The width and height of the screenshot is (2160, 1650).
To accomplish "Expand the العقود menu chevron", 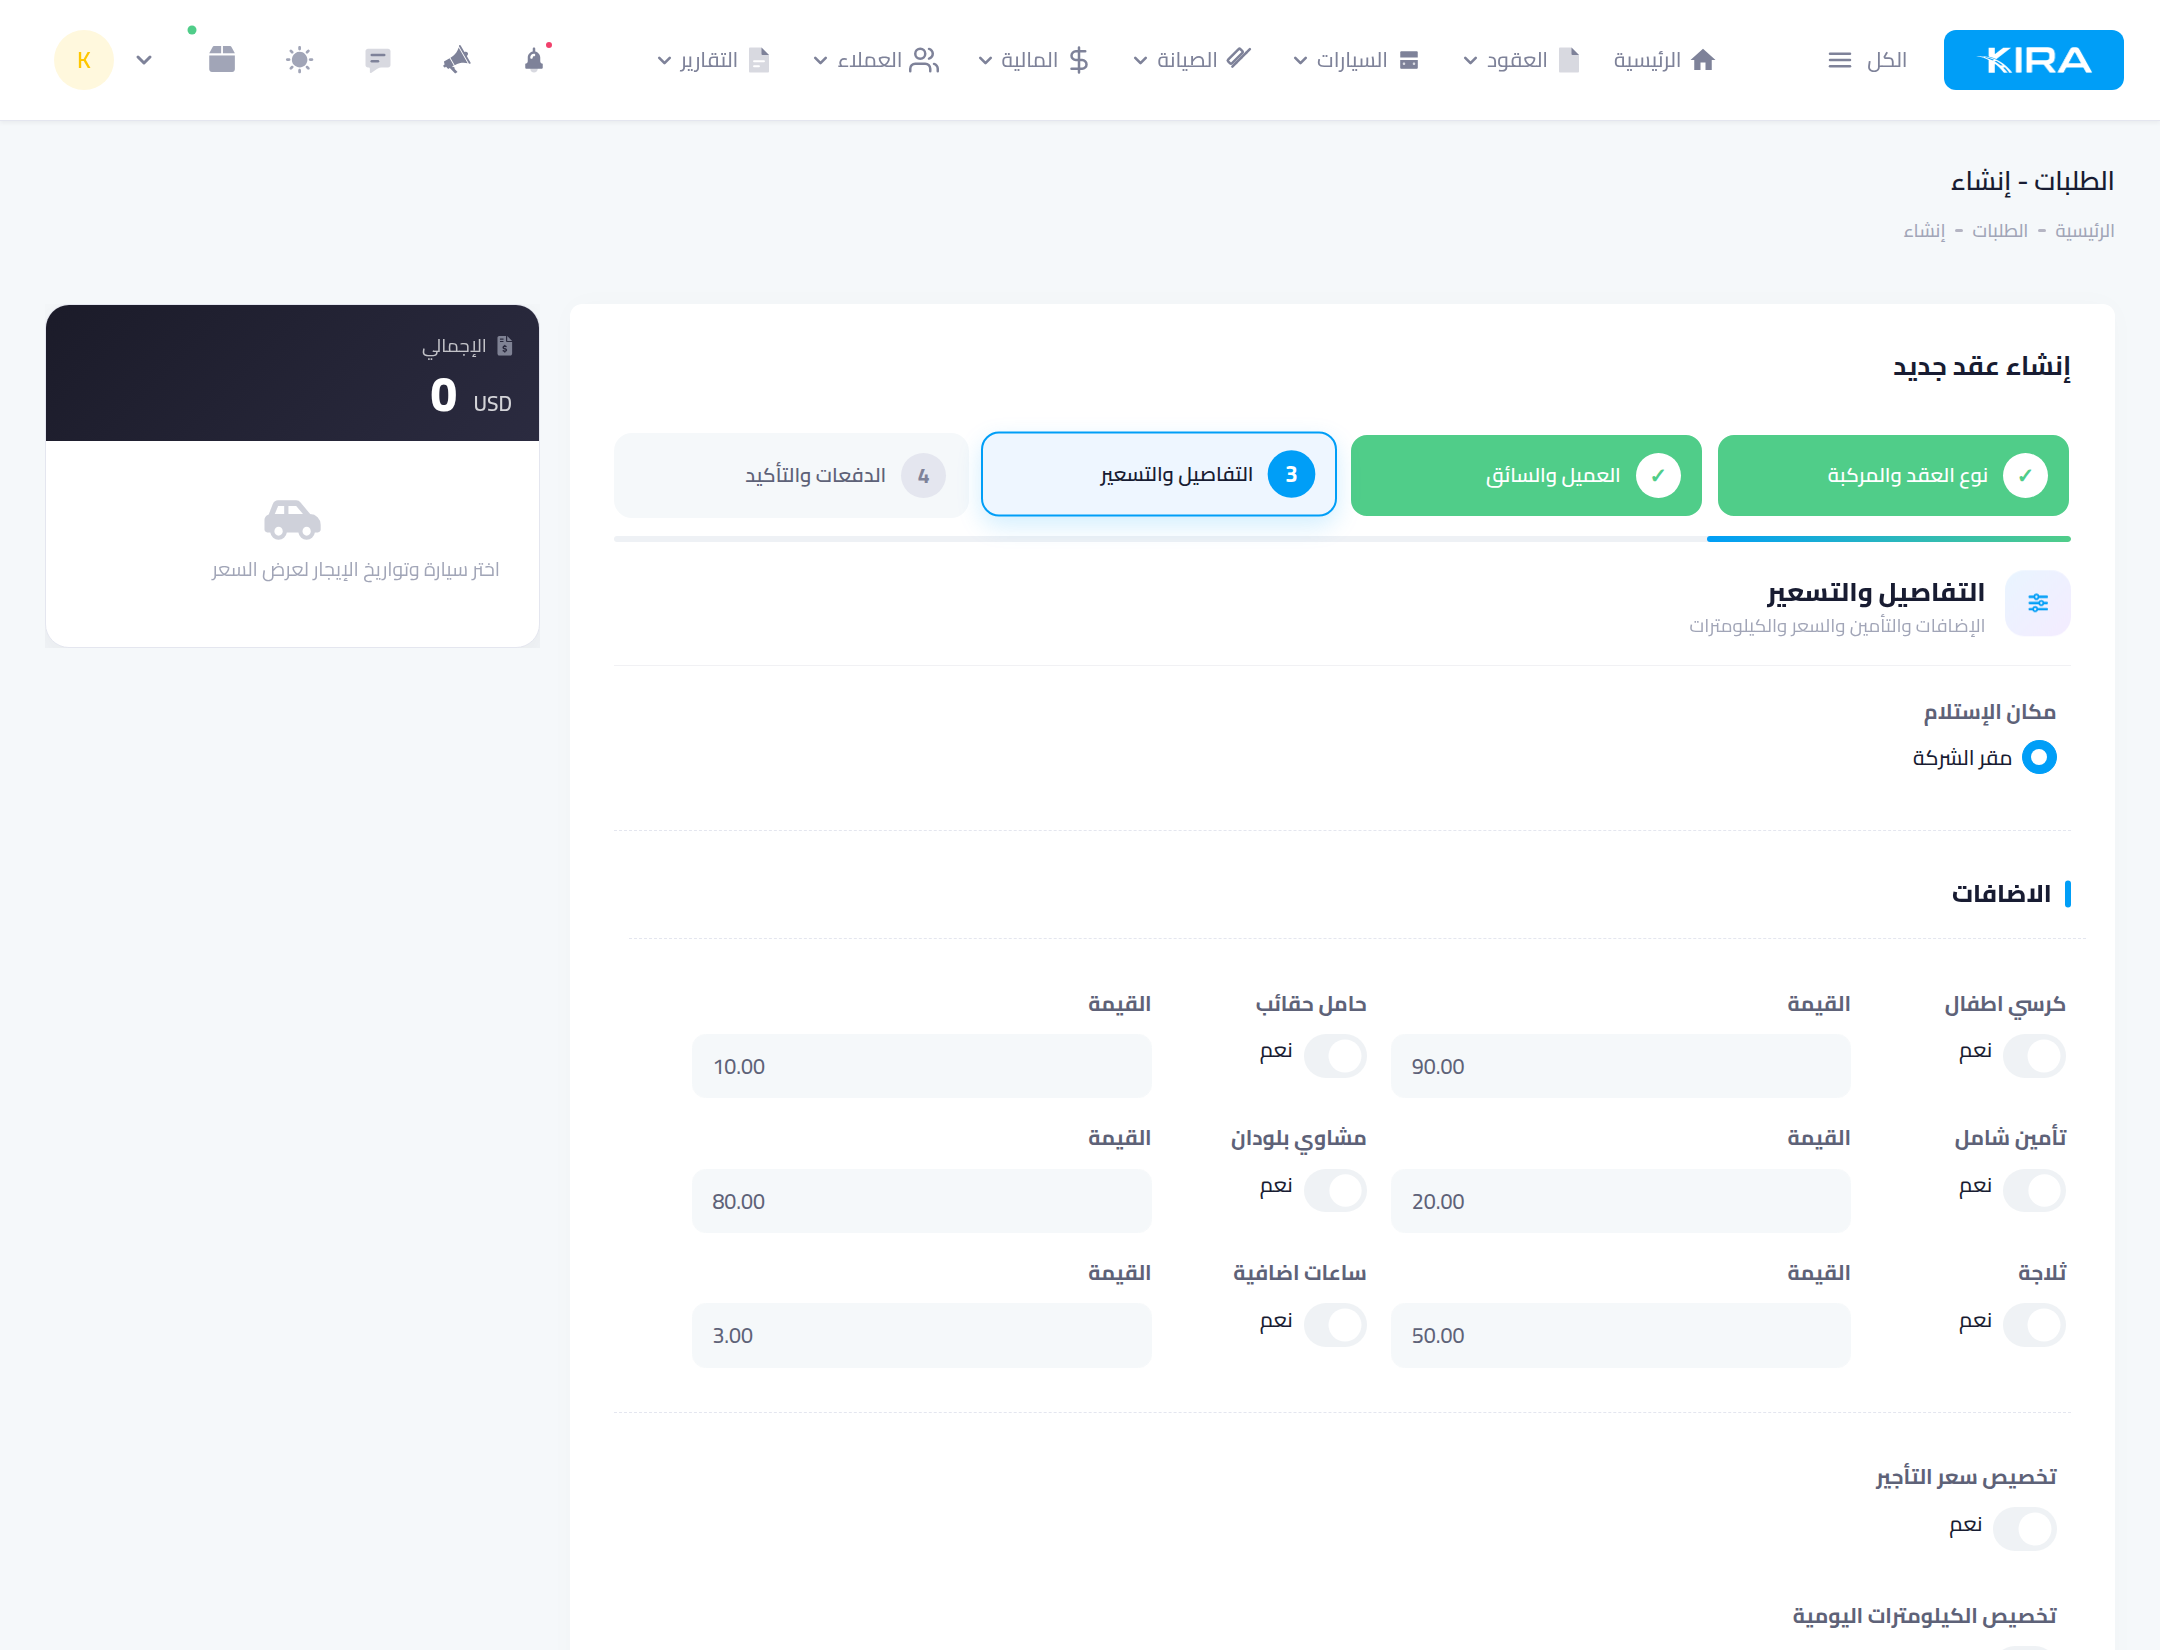I will point(1470,61).
